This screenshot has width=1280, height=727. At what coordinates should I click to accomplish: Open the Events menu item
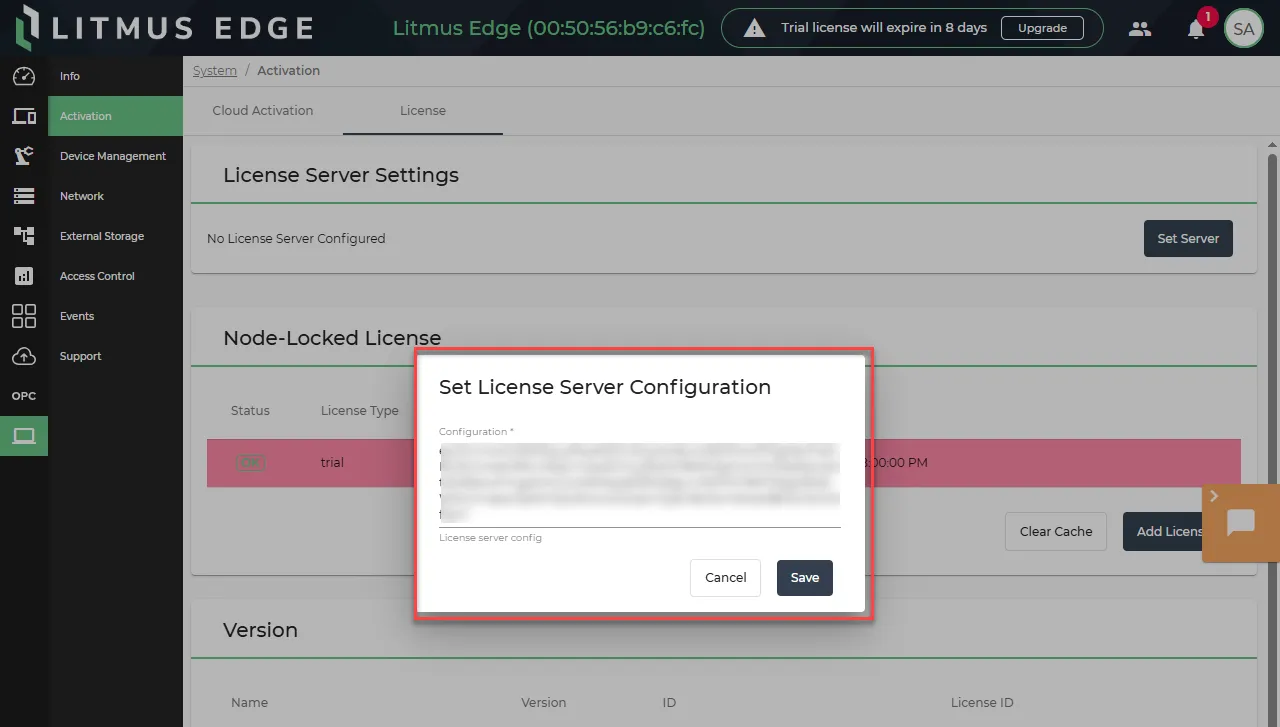pyautogui.click(x=115, y=316)
